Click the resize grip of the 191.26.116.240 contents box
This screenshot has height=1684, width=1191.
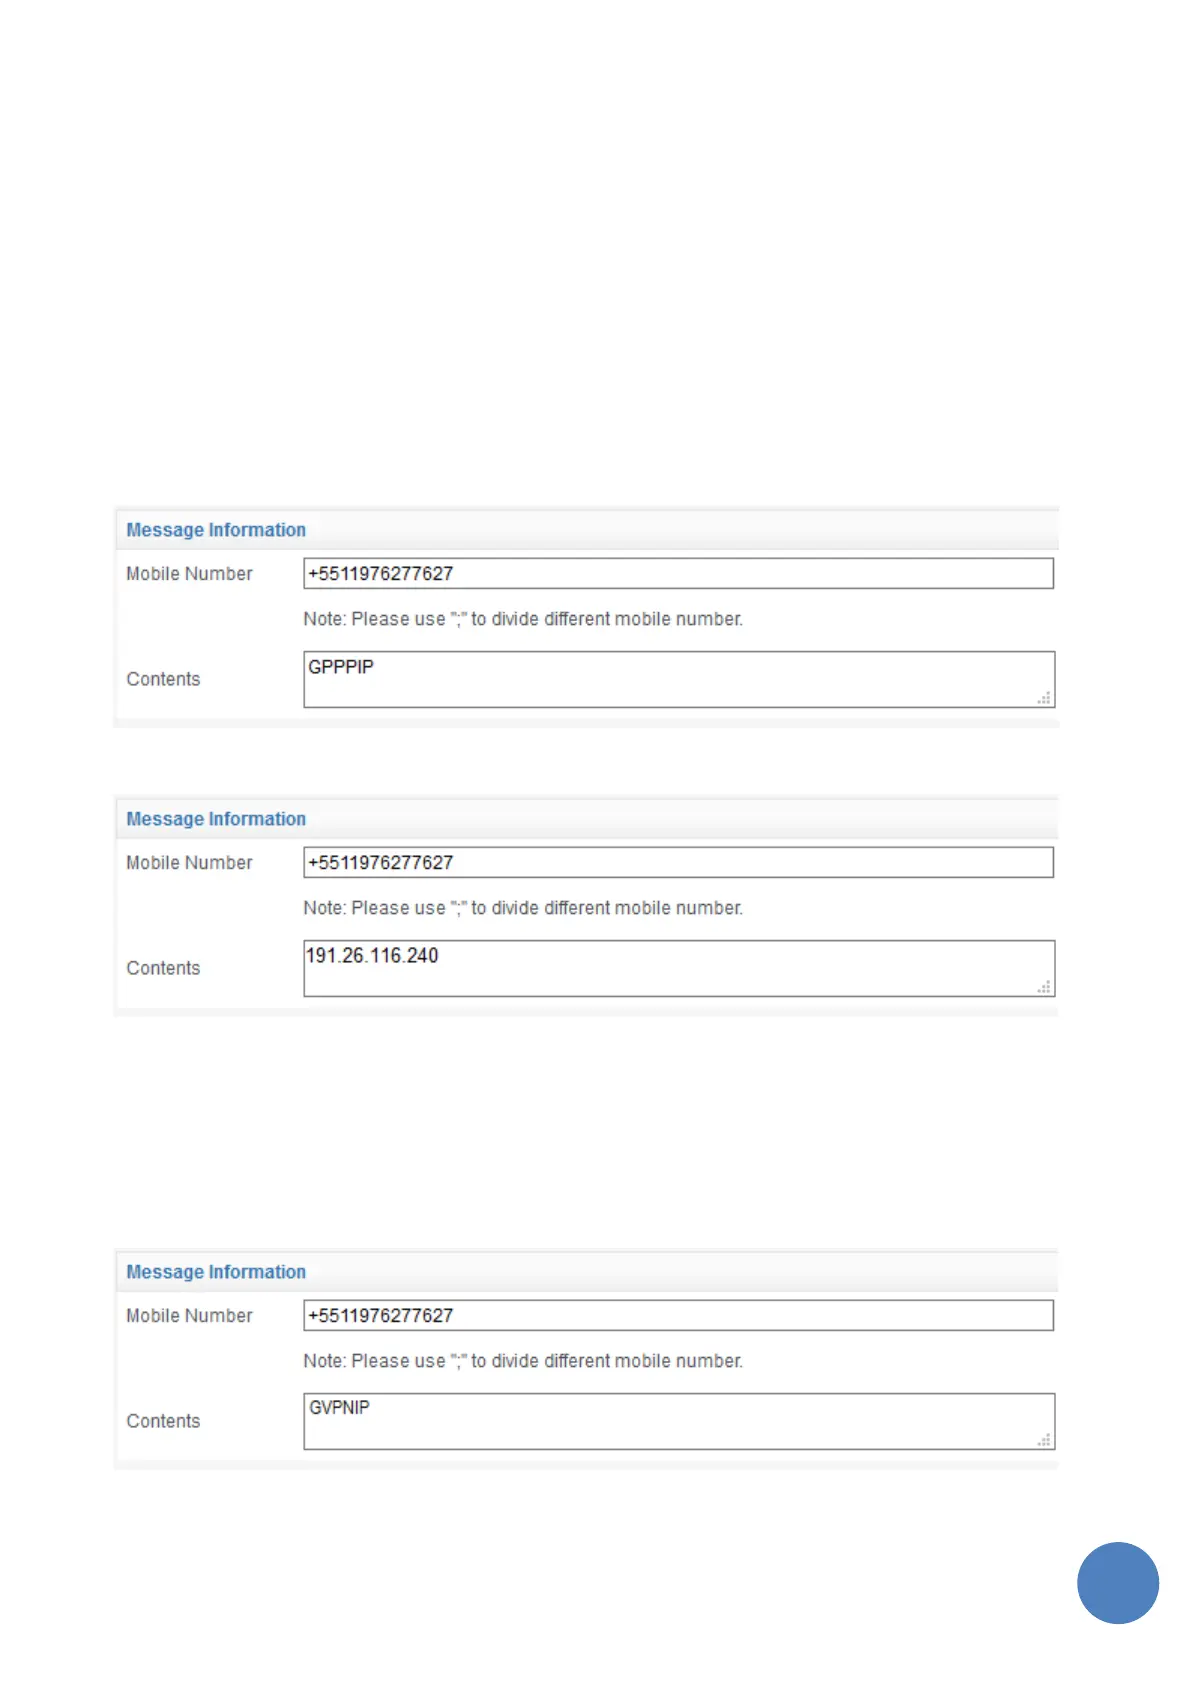tap(1043, 986)
